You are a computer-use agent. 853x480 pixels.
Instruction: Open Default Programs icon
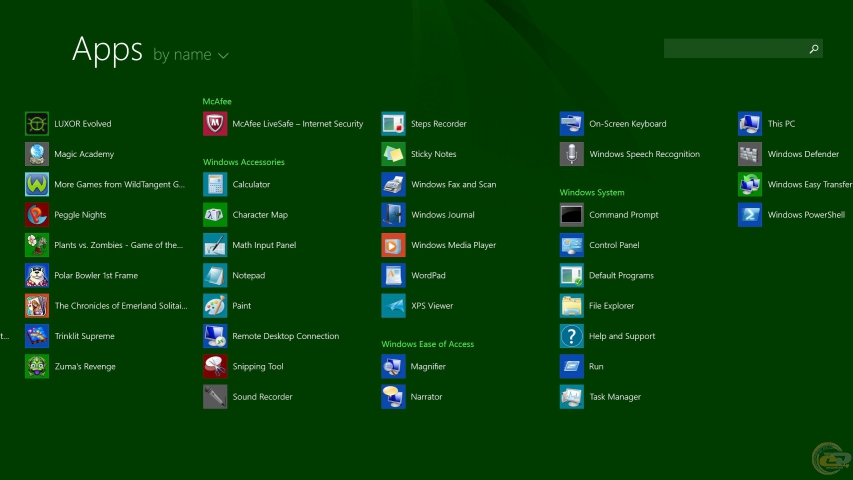(572, 275)
